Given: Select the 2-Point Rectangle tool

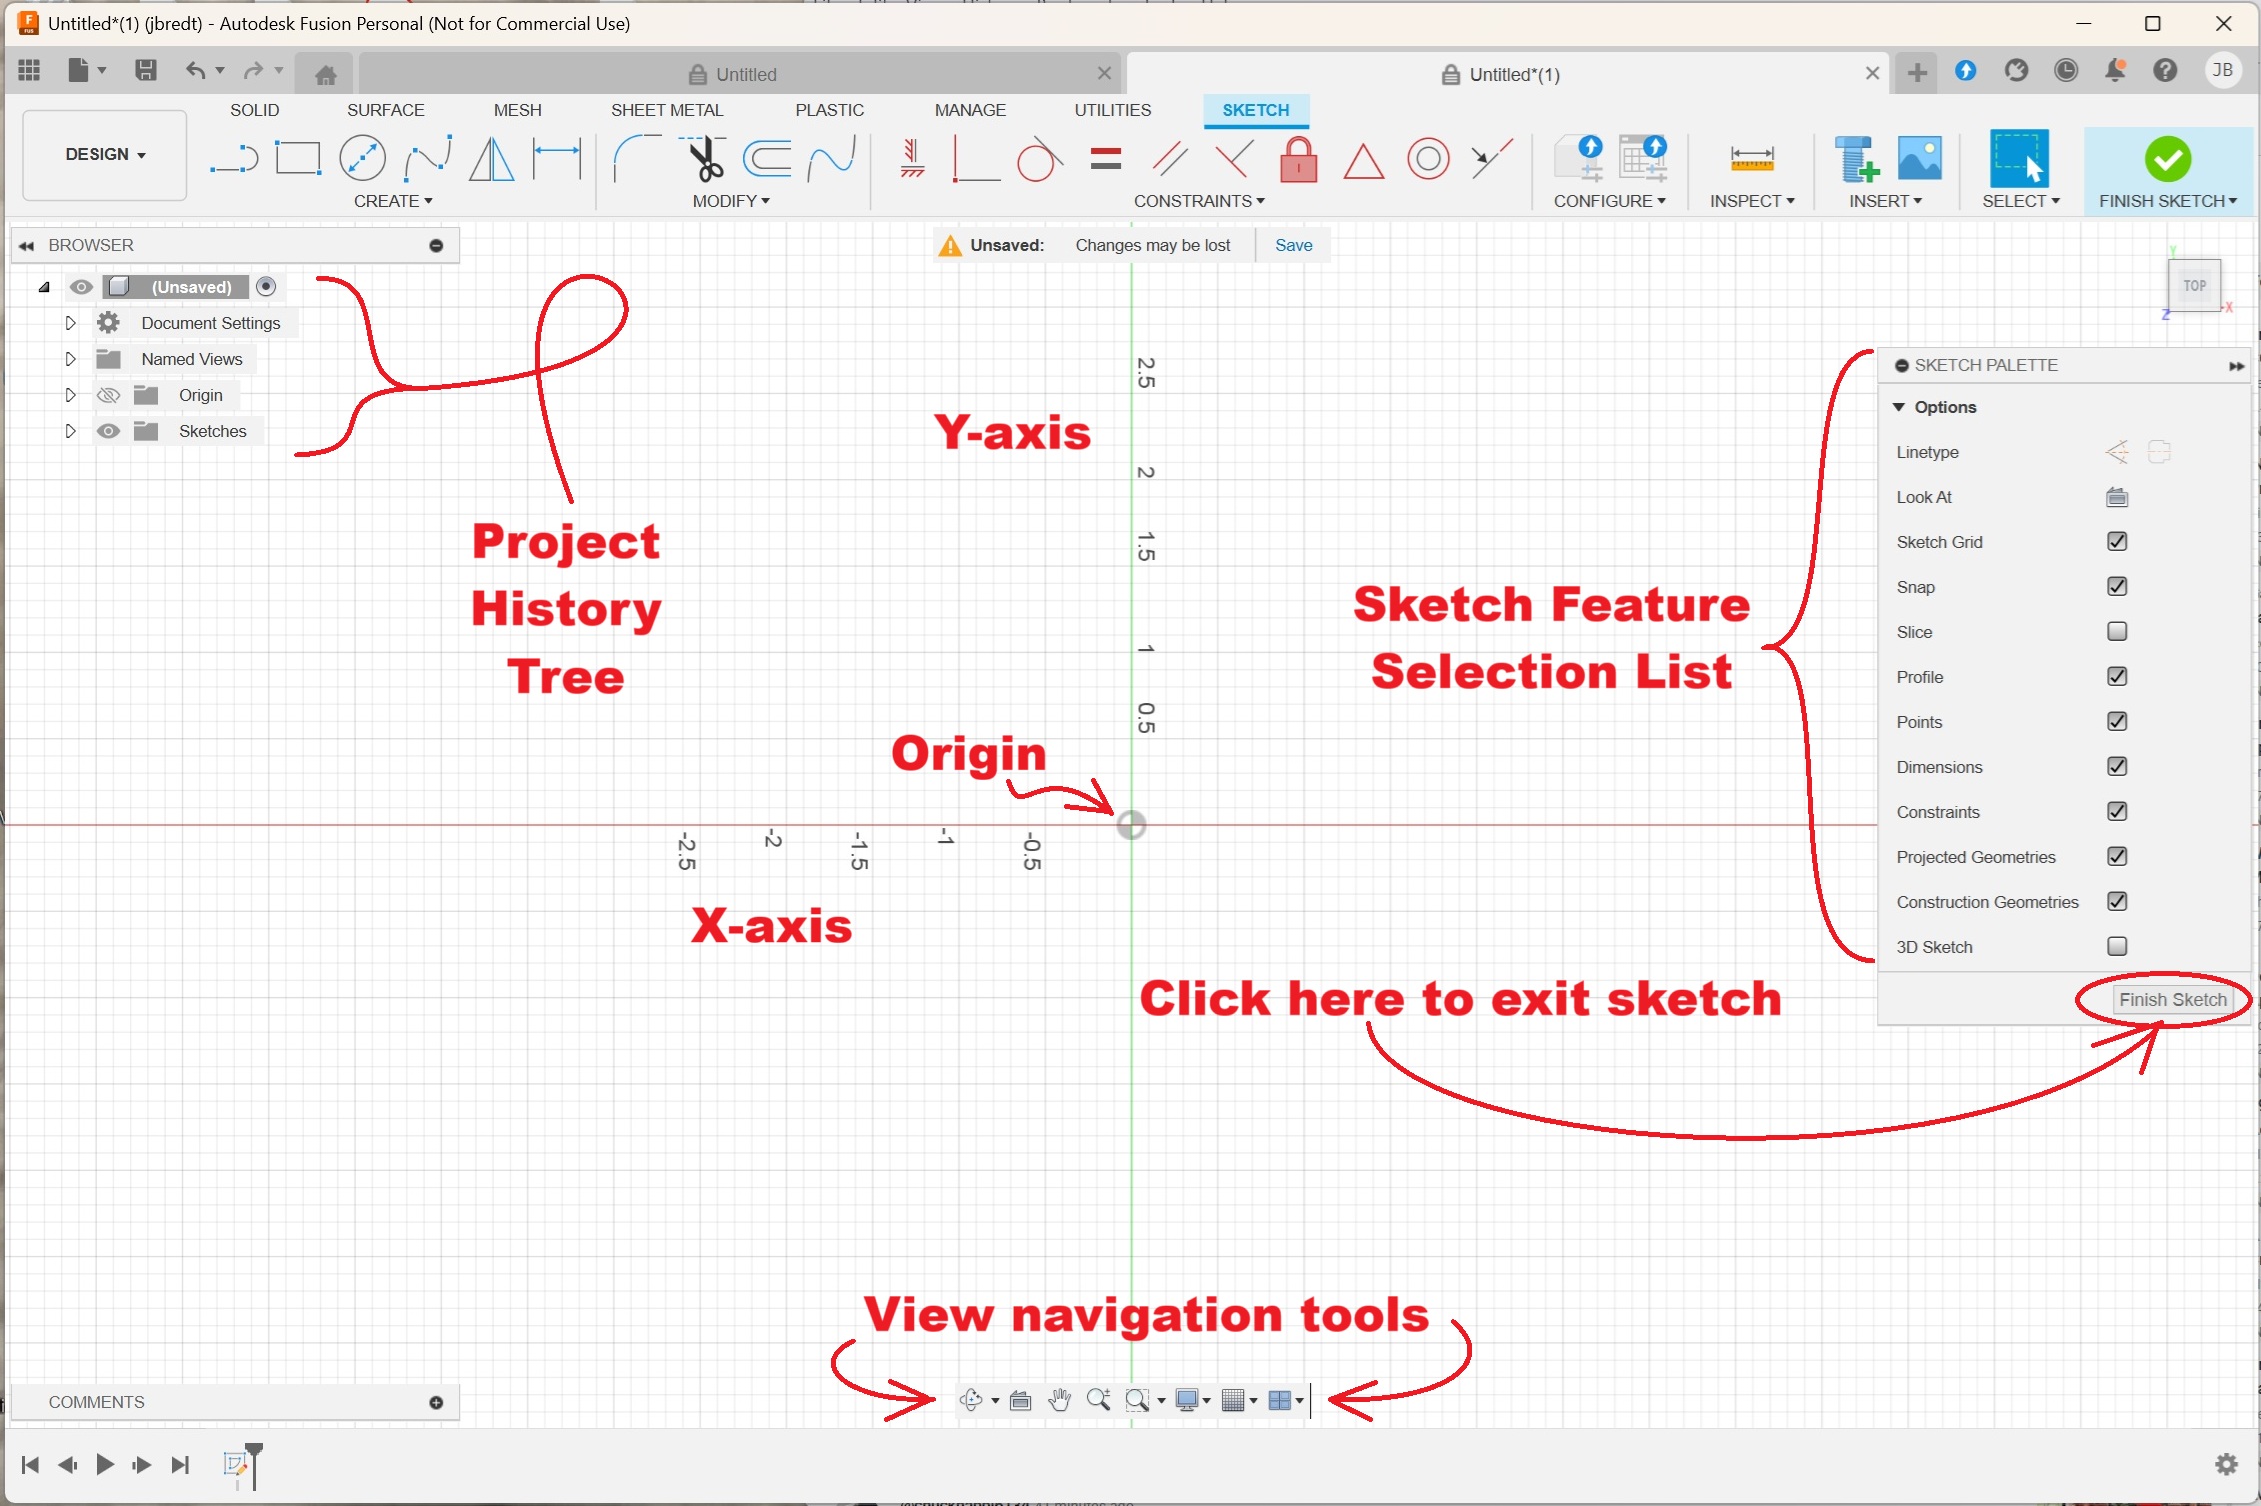Looking at the screenshot, I should (x=298, y=159).
